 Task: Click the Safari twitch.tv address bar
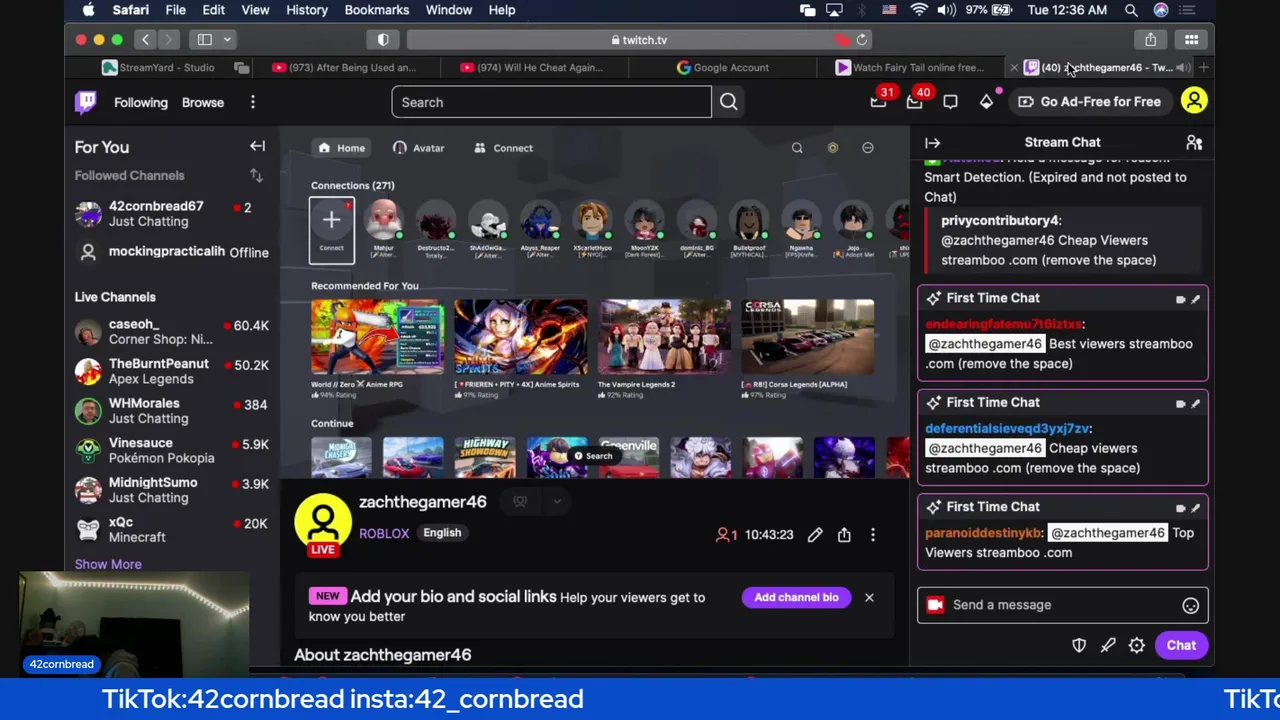click(x=638, y=40)
